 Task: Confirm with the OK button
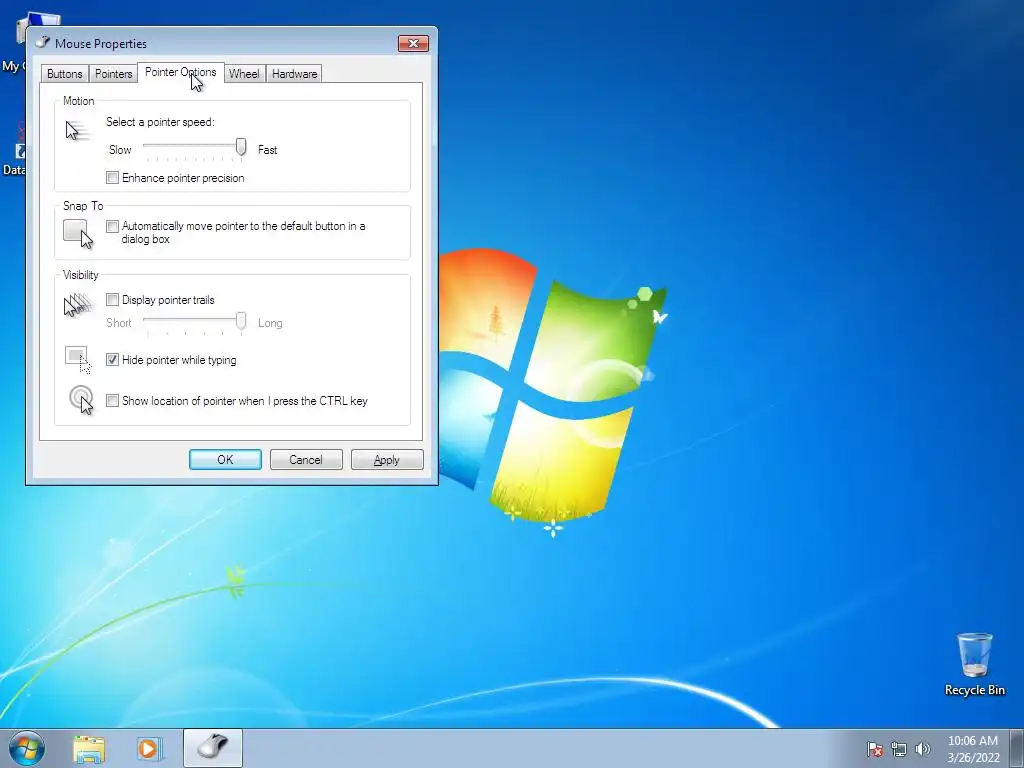(225, 460)
